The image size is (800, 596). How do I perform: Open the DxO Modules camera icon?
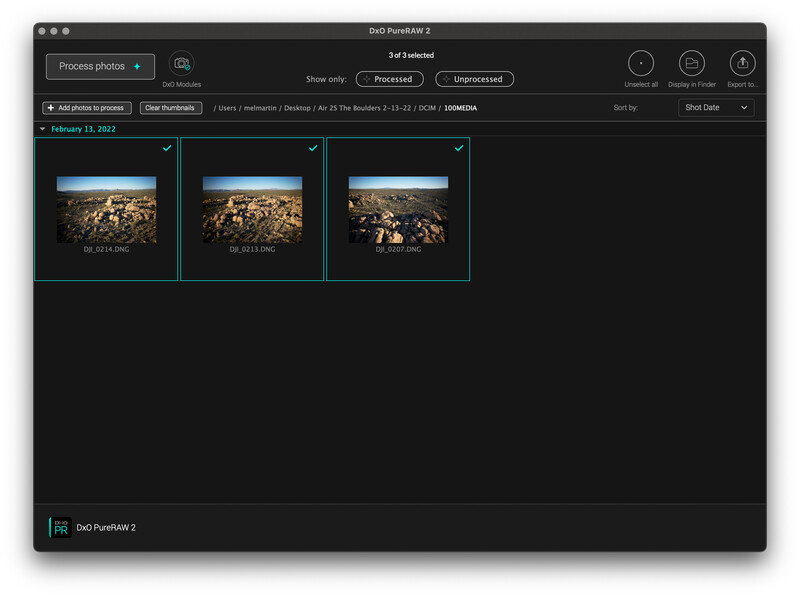[x=181, y=64]
